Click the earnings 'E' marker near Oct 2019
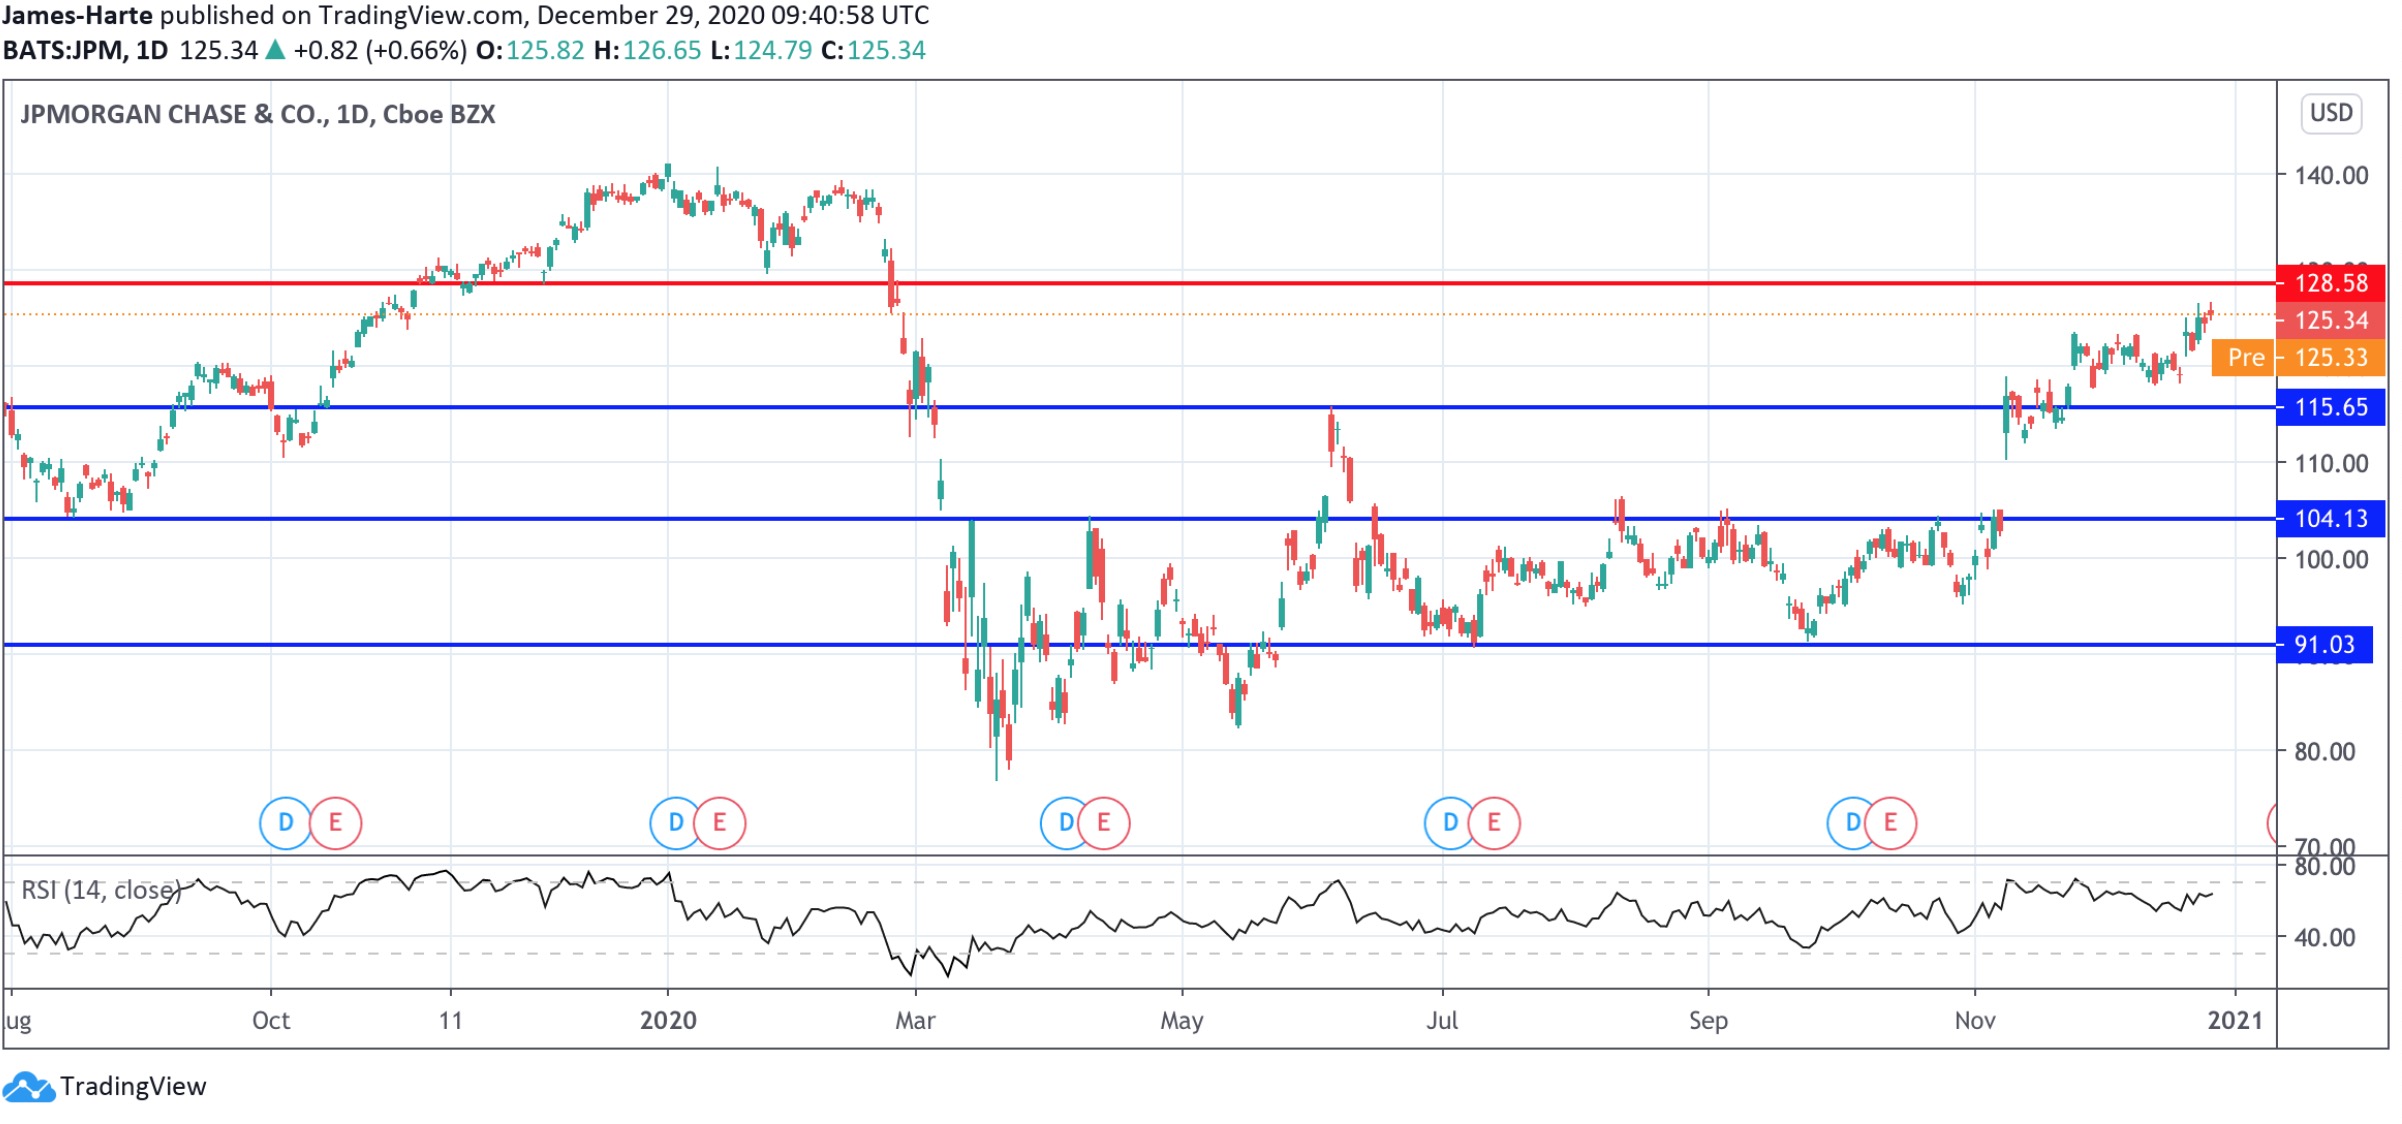Screen dimensions: 2402x1124 tap(335, 823)
